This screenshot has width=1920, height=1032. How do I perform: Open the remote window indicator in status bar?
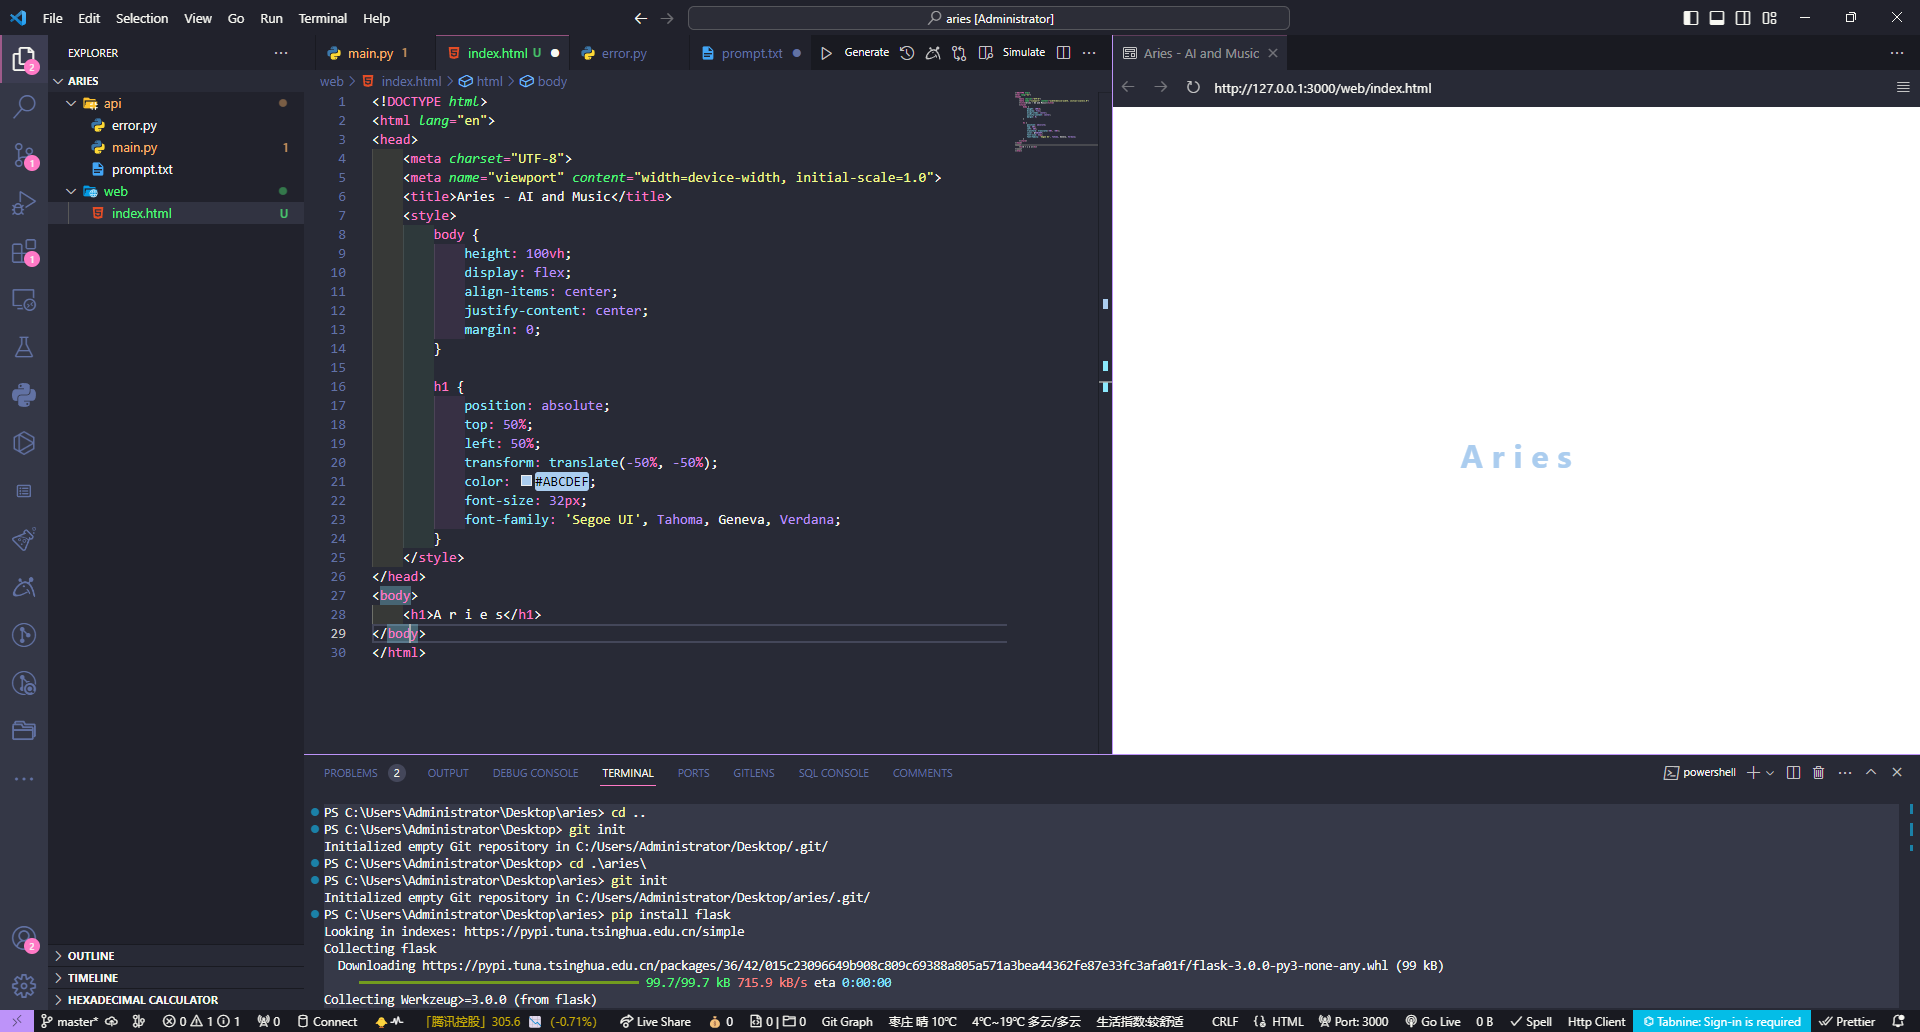tap(17, 1022)
